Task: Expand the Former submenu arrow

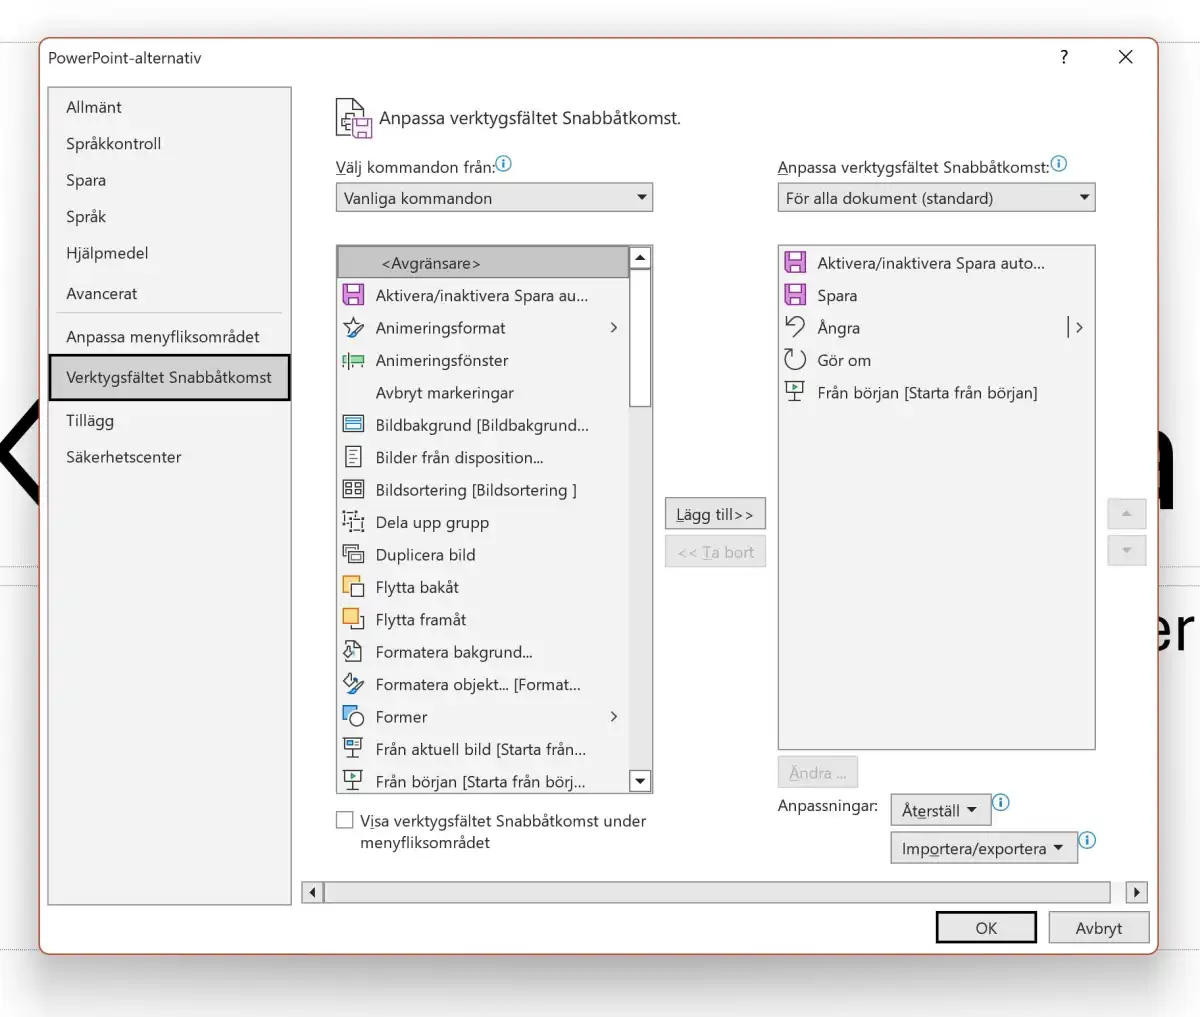Action: [x=614, y=716]
